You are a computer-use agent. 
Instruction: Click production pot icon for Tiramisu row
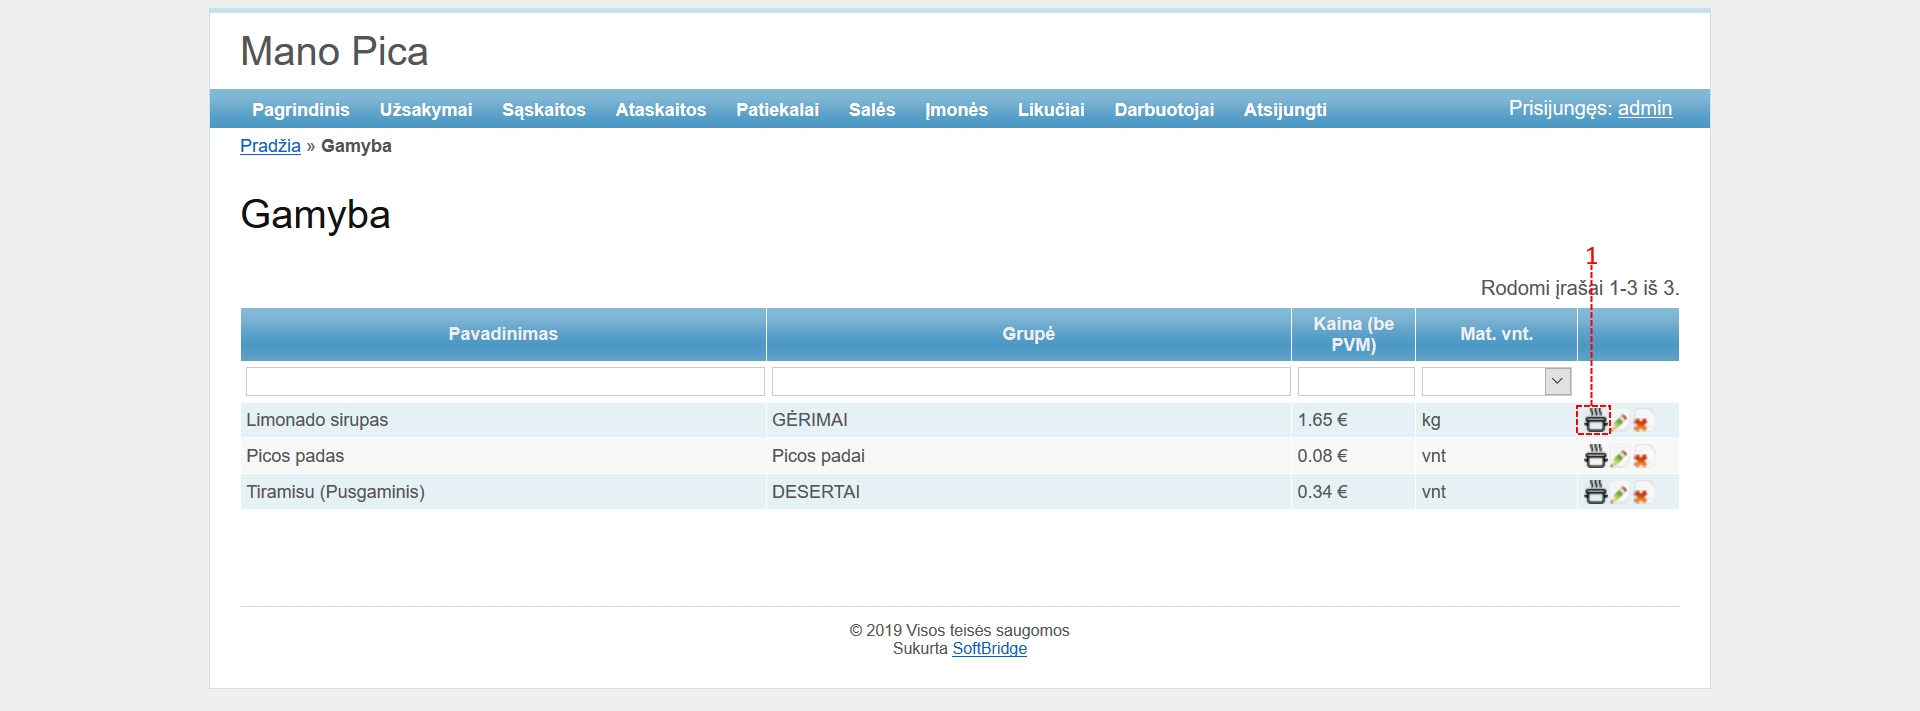[1595, 493]
